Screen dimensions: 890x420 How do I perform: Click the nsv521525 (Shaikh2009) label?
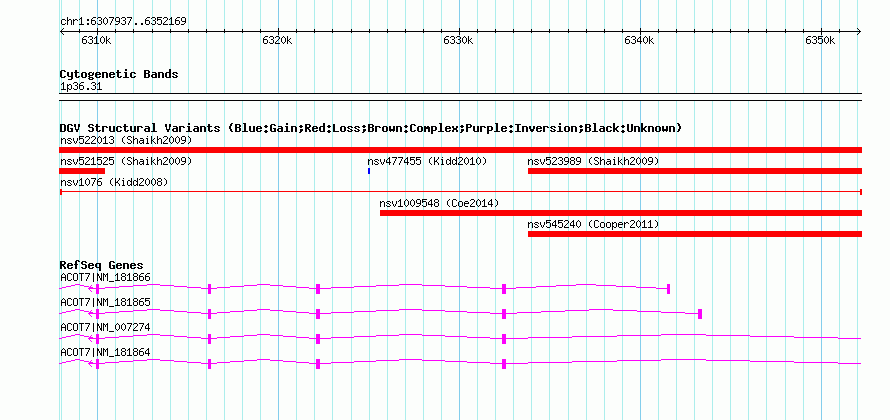[x=126, y=161]
